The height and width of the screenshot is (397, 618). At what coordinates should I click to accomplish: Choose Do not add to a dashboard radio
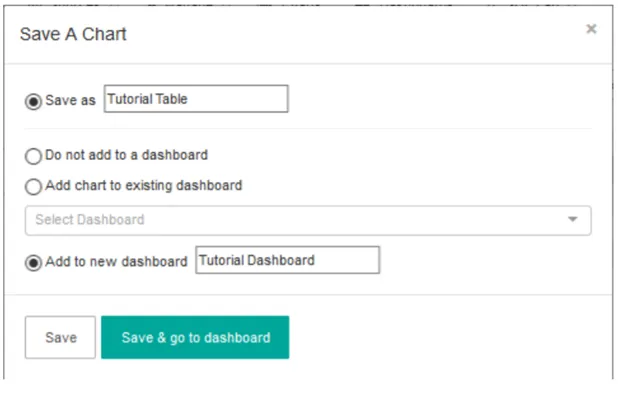click(33, 156)
